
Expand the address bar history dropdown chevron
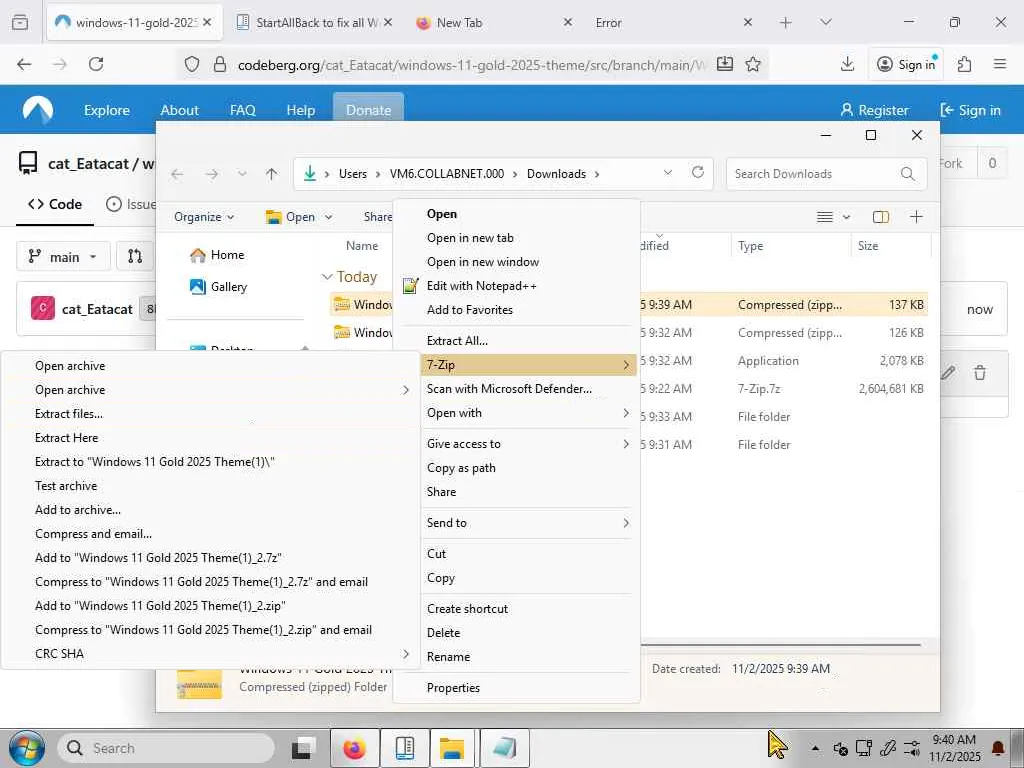[667, 173]
